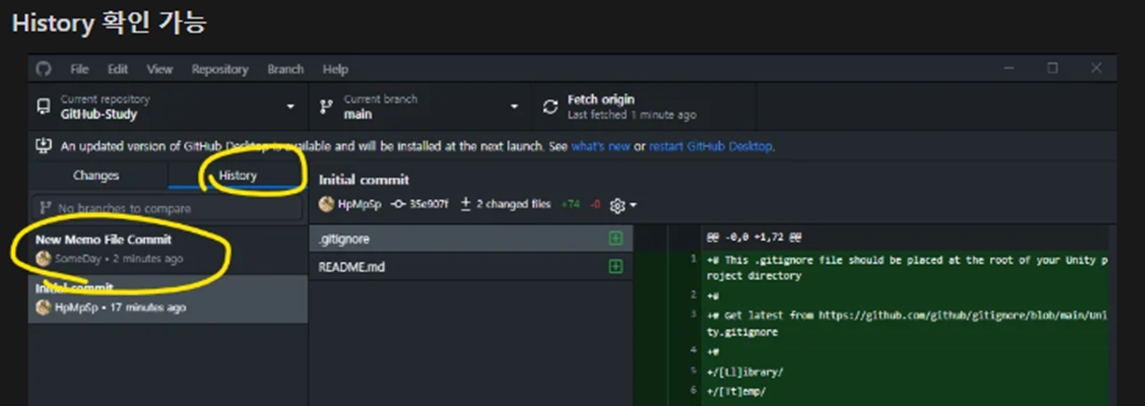This screenshot has width=1145, height=406.
Task: Select the New Memo File Commit entry
Action: pos(169,250)
